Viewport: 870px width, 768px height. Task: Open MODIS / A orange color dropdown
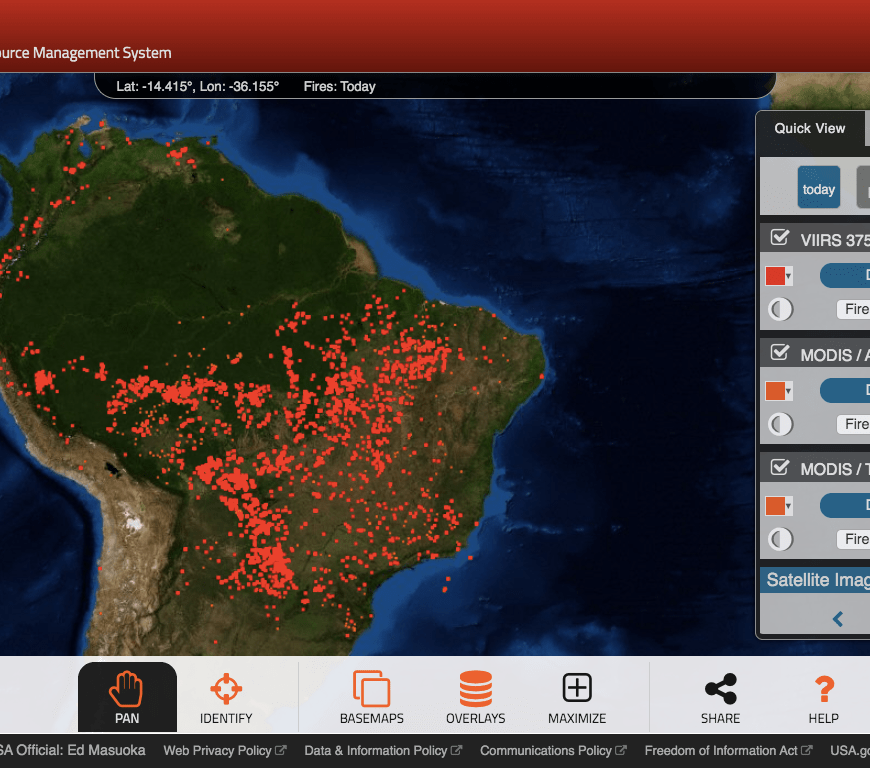[779, 391]
